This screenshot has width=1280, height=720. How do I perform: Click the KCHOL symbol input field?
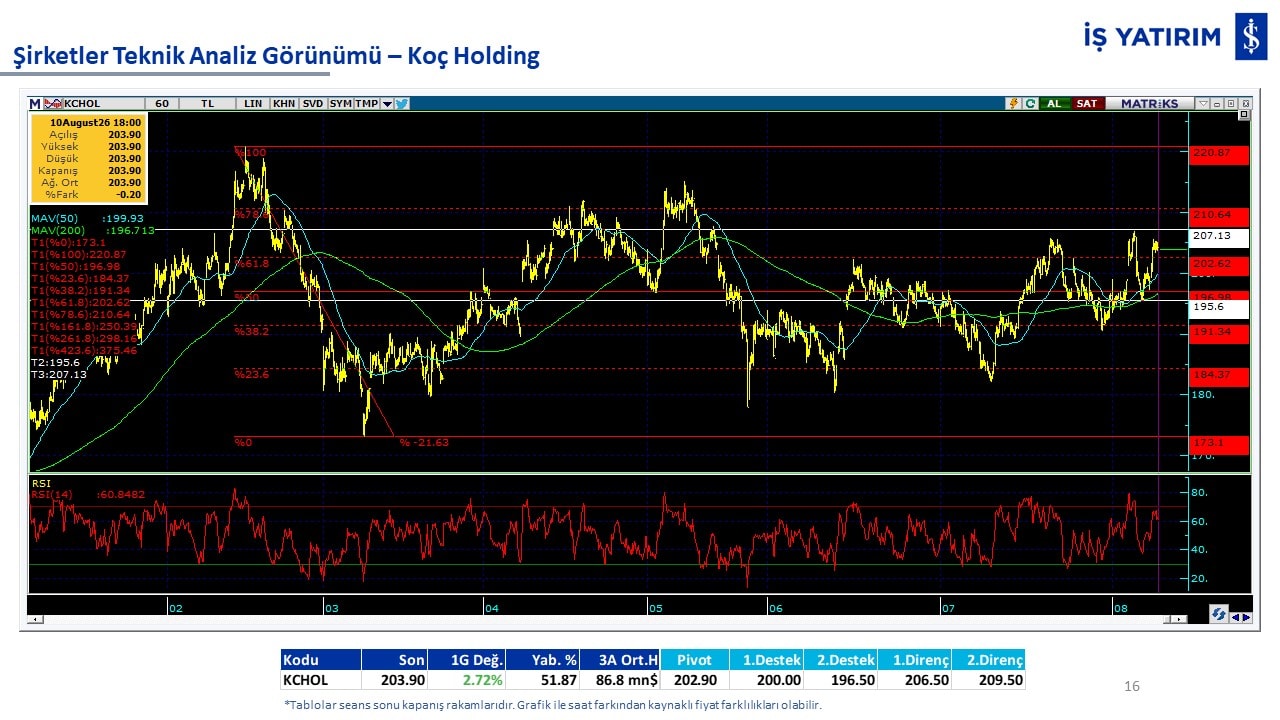point(104,103)
